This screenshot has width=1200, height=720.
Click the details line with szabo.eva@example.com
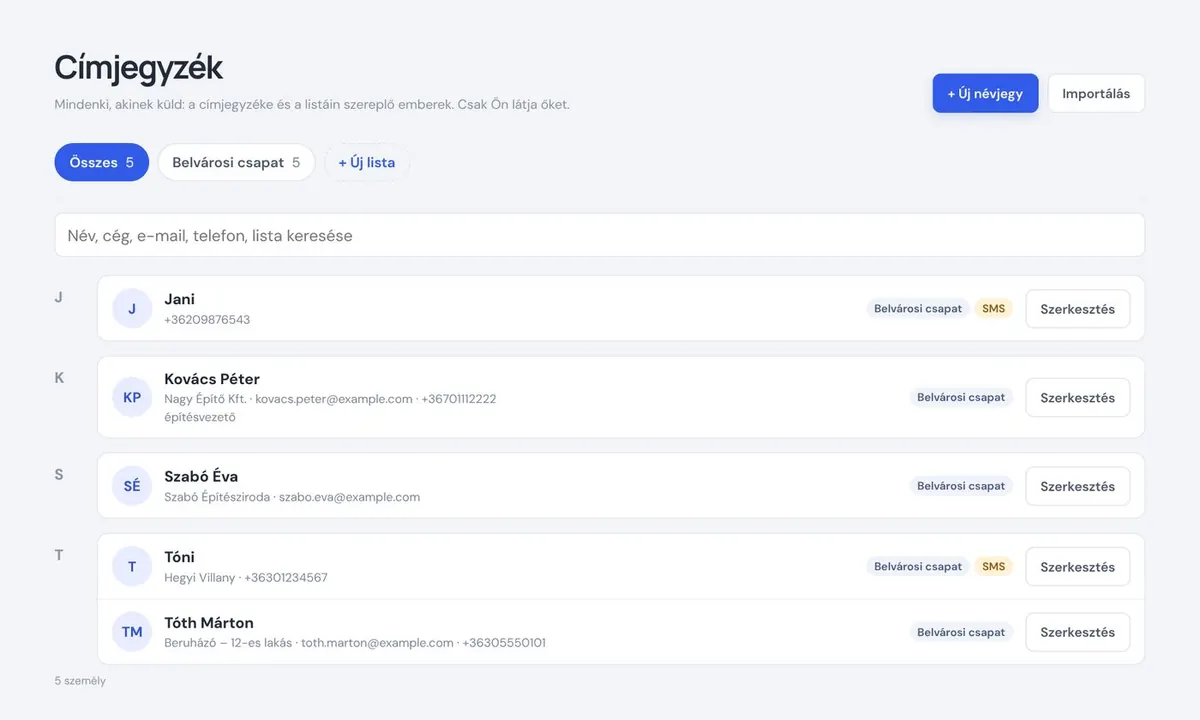point(292,497)
